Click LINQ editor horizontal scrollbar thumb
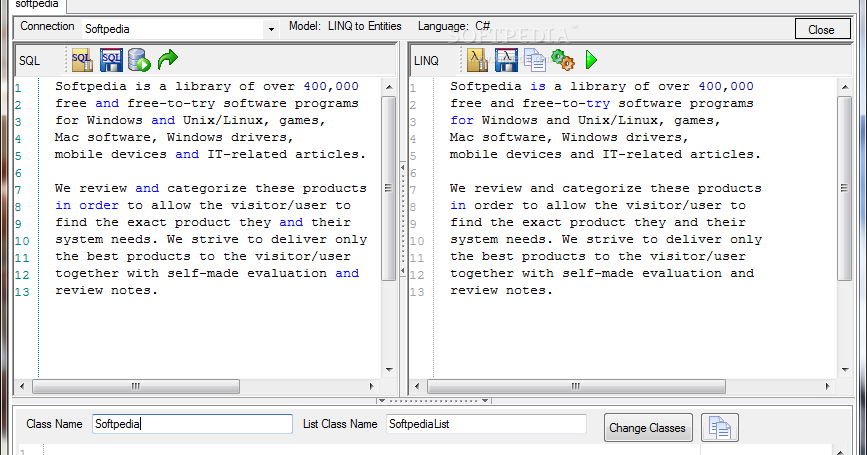The image size is (867, 455). coord(576,386)
